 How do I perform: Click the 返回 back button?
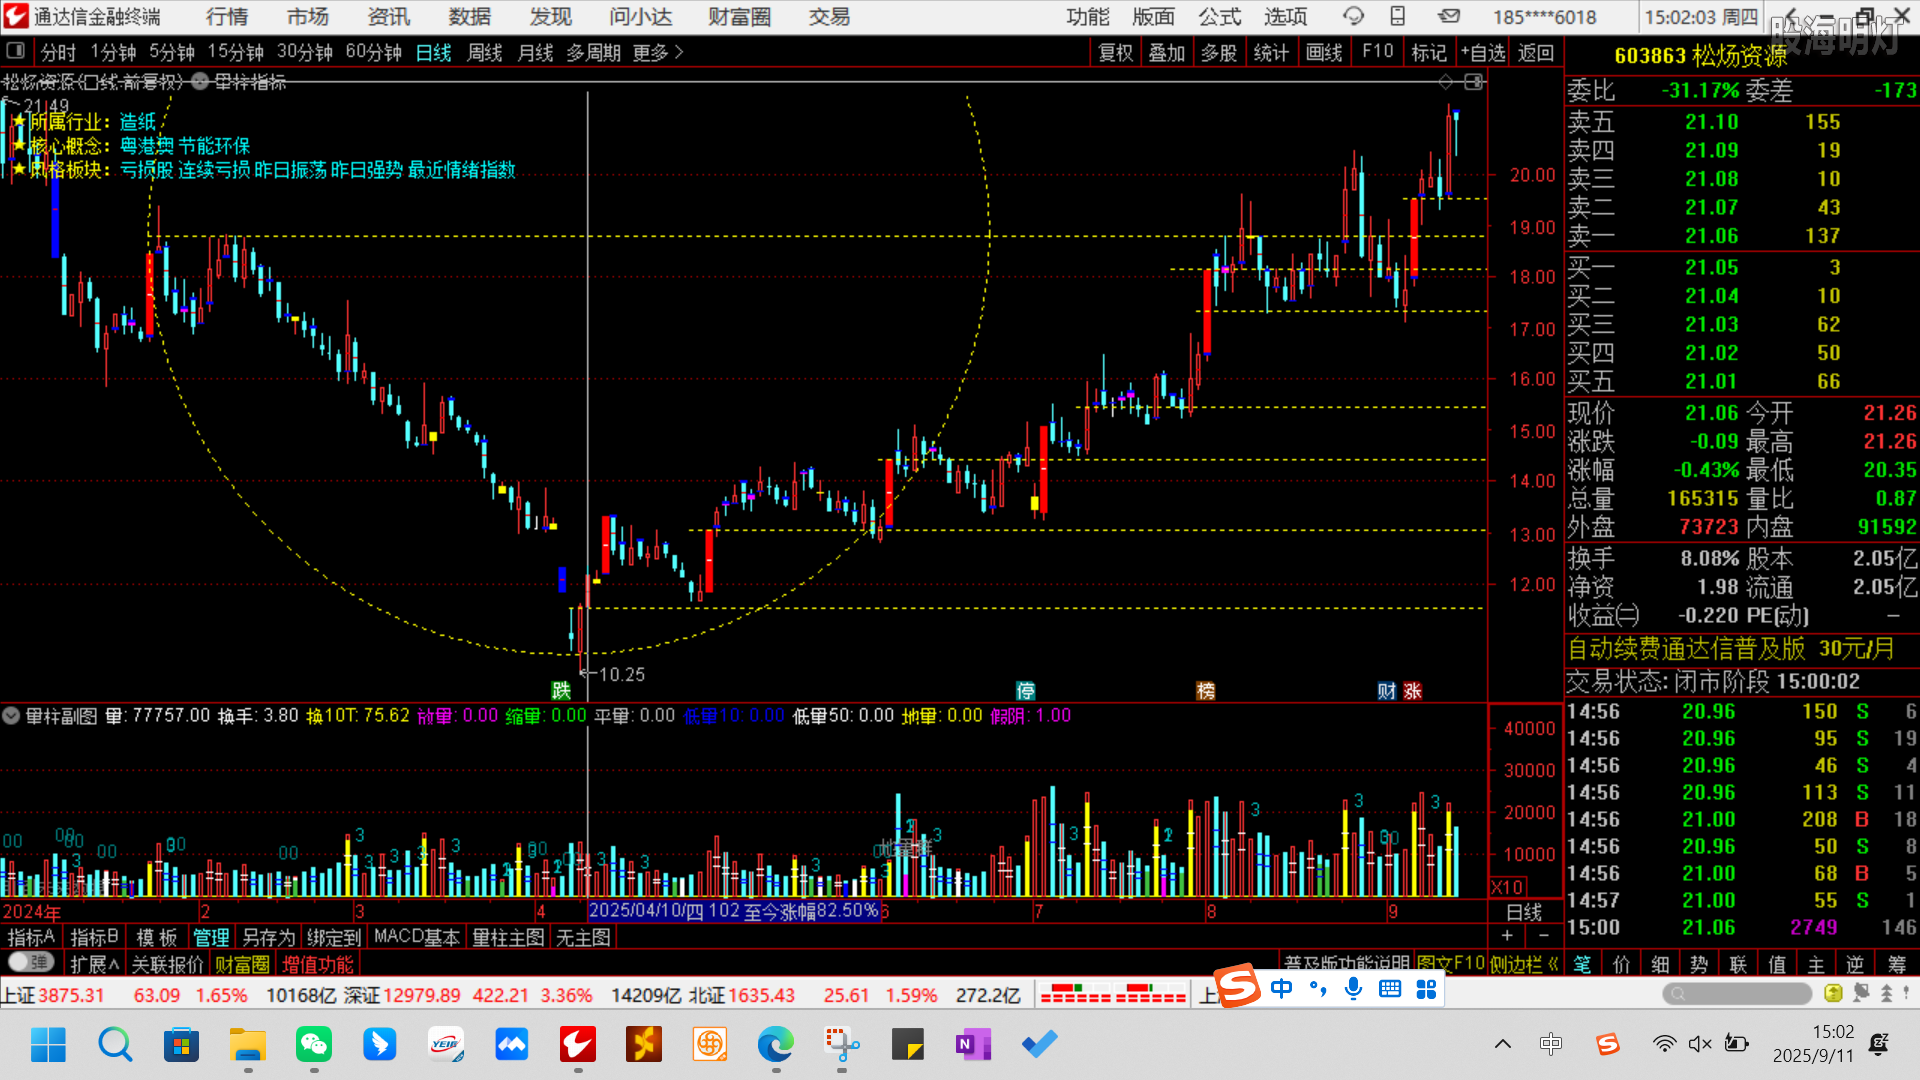point(1536,52)
